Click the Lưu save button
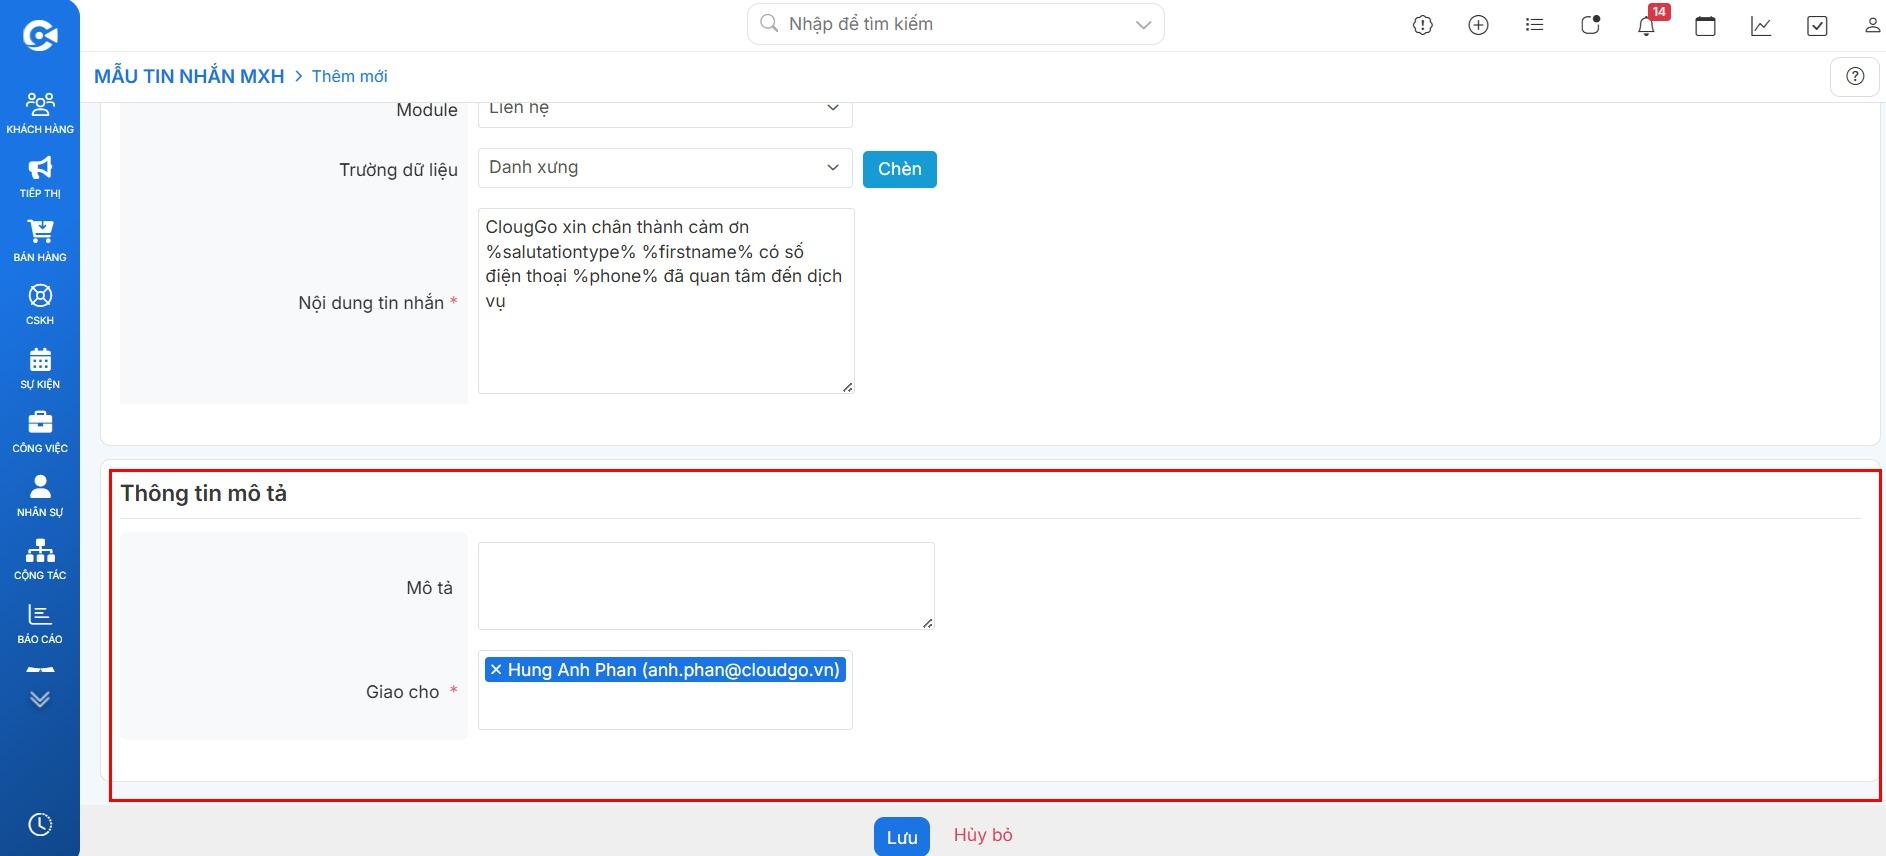This screenshot has width=1886, height=856. (x=902, y=837)
